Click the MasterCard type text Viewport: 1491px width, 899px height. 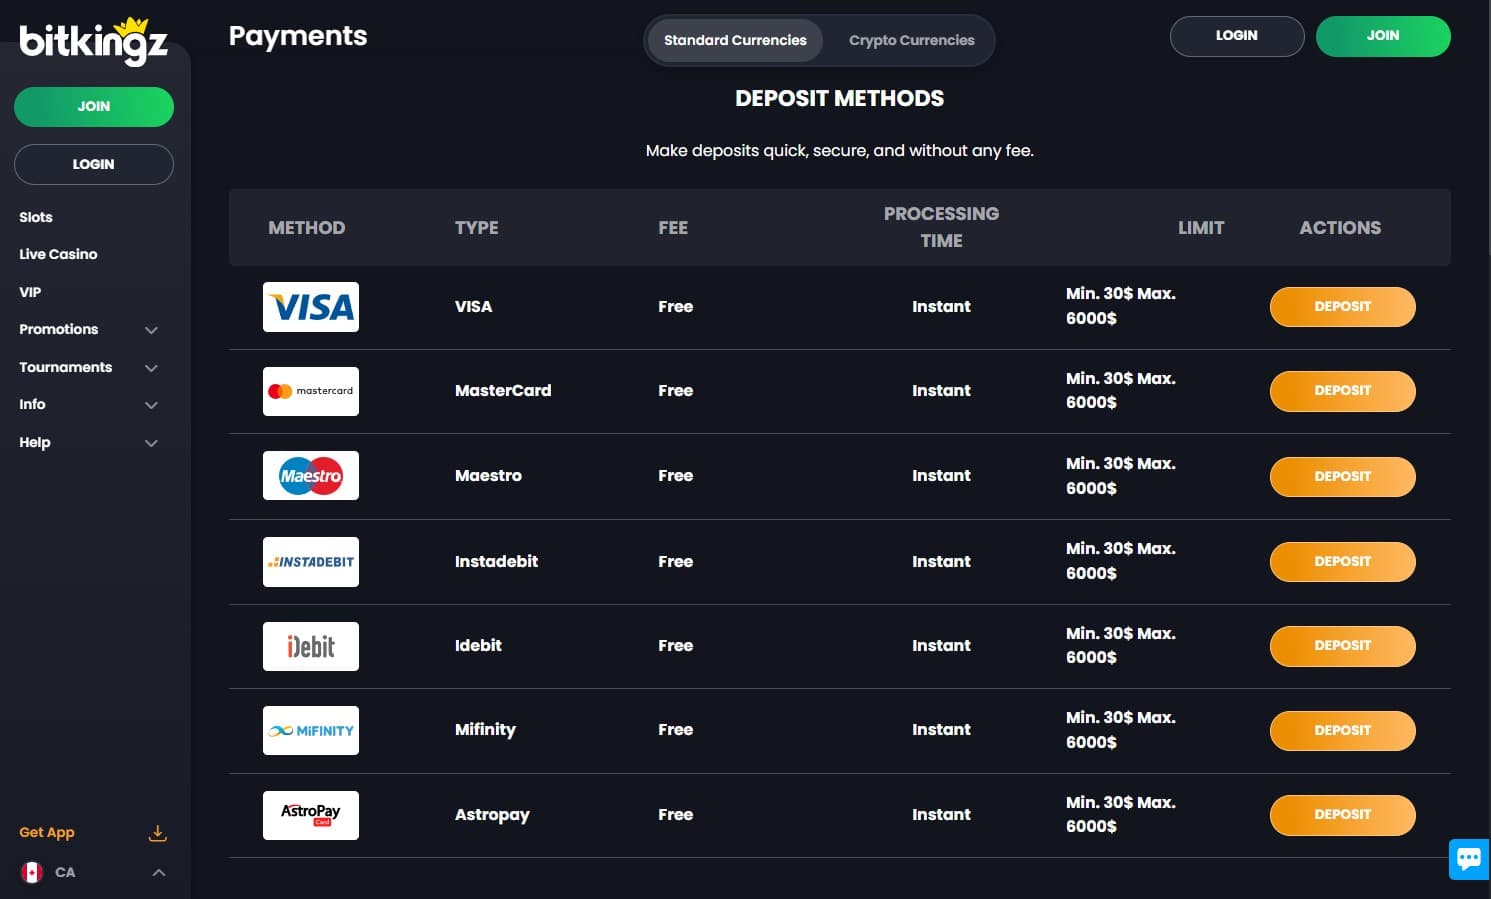click(503, 391)
